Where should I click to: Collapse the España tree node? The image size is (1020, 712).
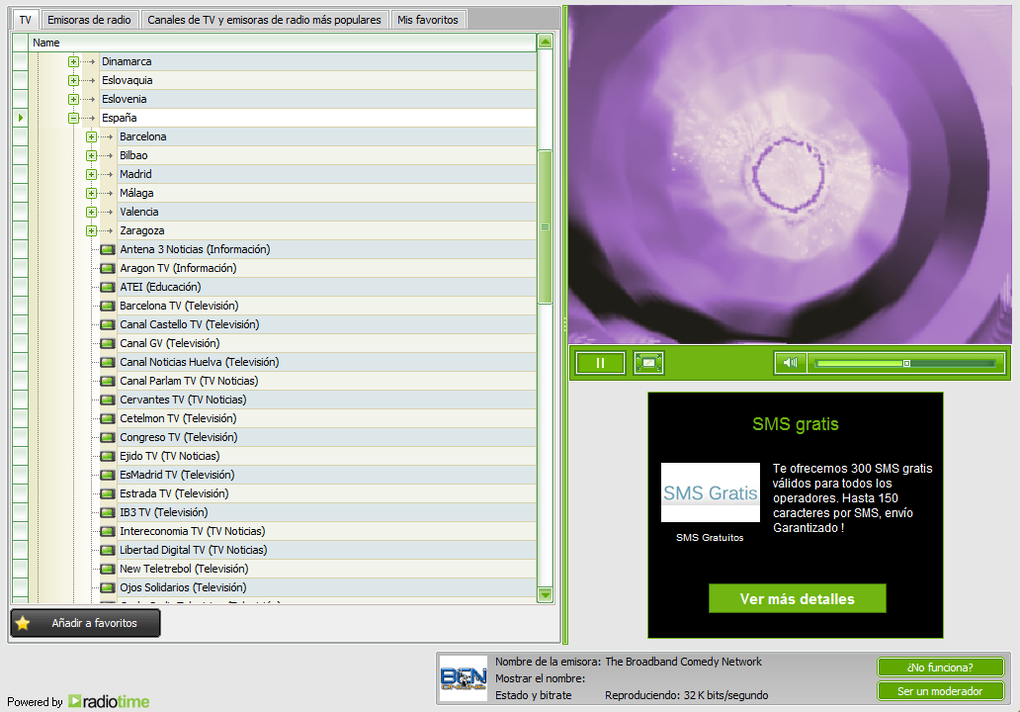point(74,118)
